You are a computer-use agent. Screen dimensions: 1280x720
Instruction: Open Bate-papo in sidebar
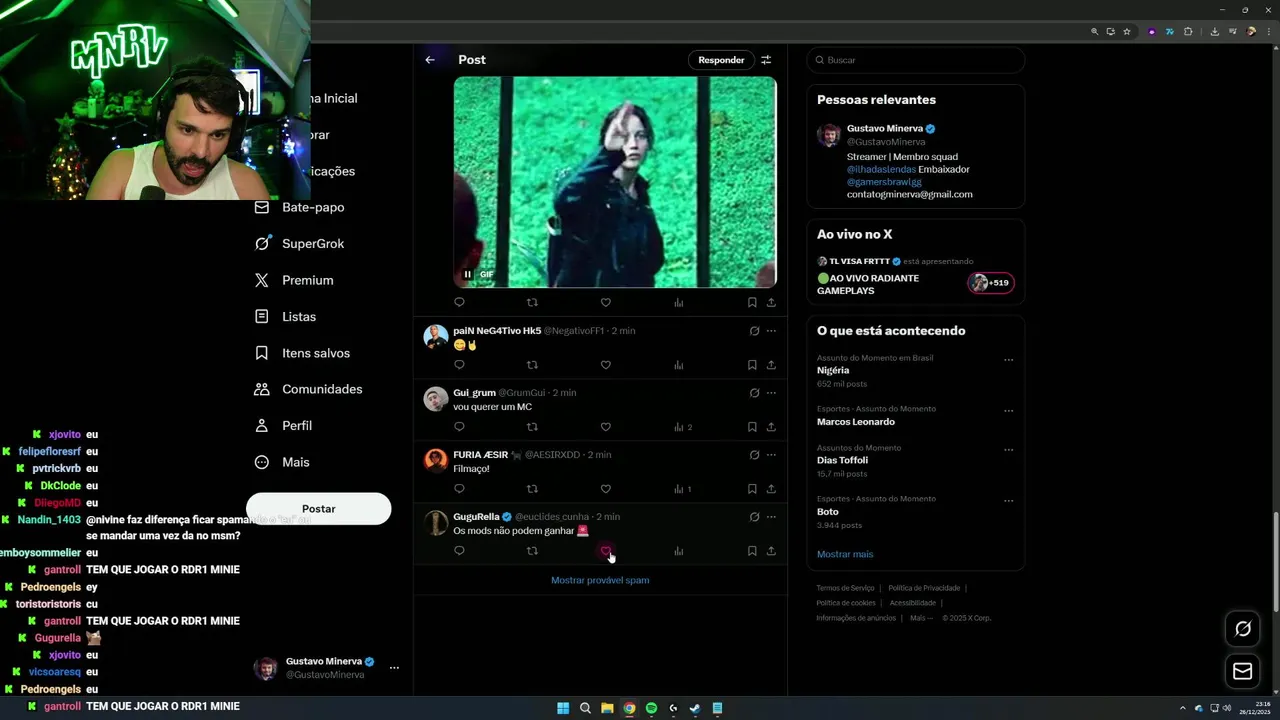300,207
